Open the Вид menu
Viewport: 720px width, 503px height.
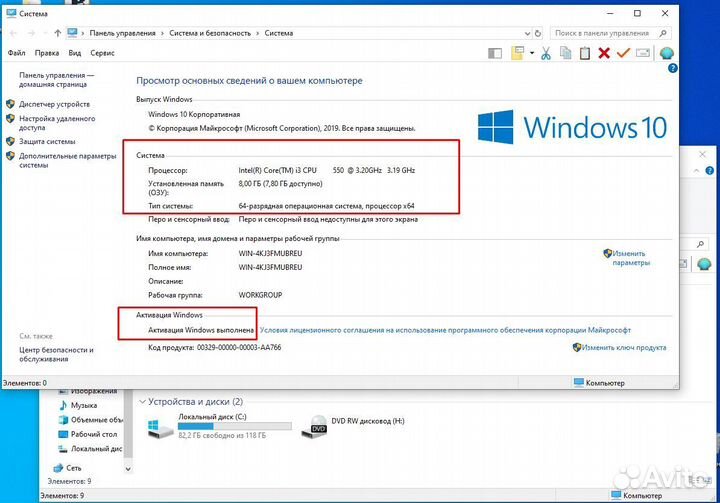pos(75,53)
